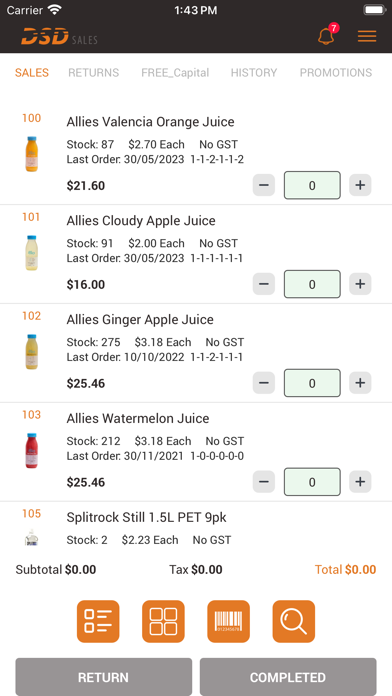
Task: Open the FREE_Capital tab
Action: pyautogui.click(x=175, y=73)
